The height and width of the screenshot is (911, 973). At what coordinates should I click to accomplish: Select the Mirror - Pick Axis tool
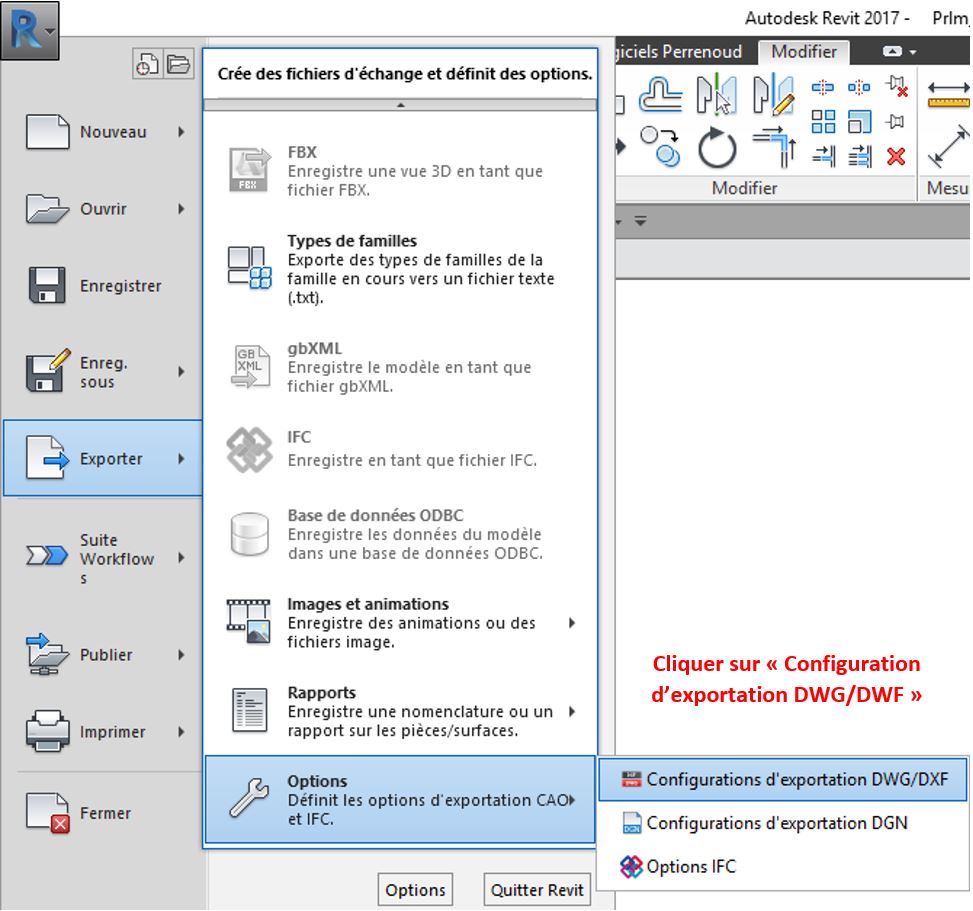coord(716,94)
